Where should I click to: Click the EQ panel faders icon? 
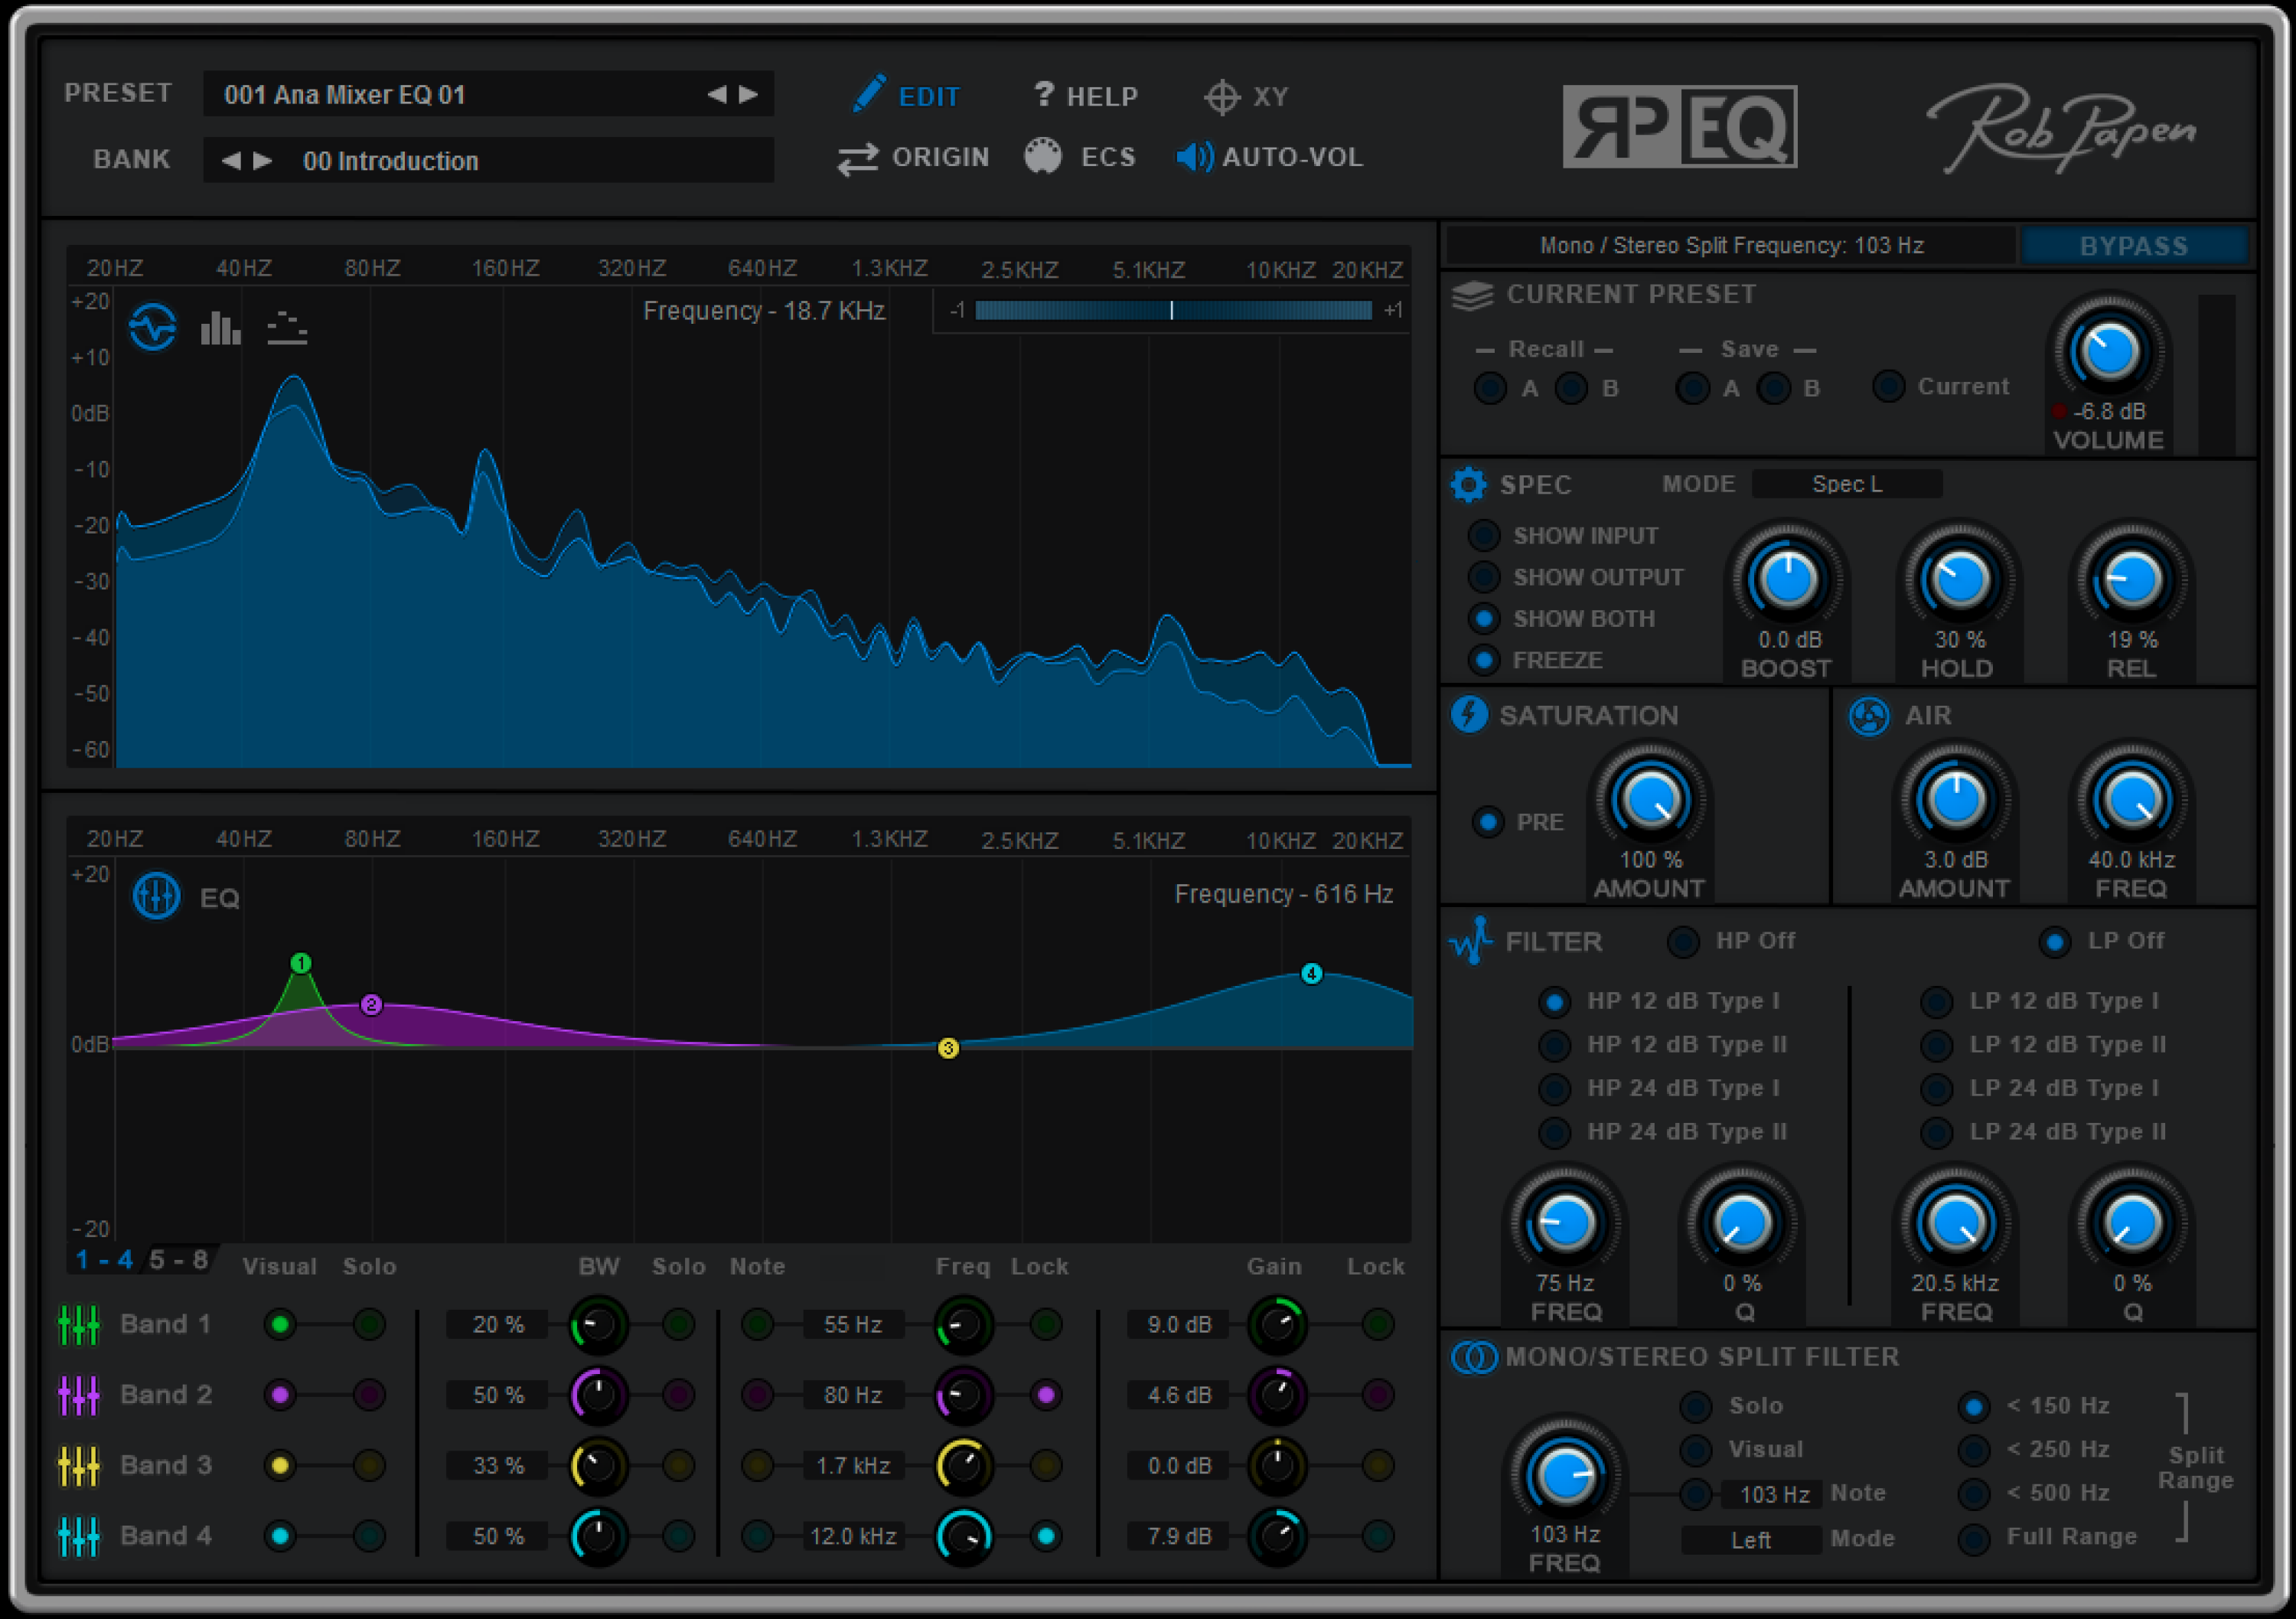tap(156, 895)
